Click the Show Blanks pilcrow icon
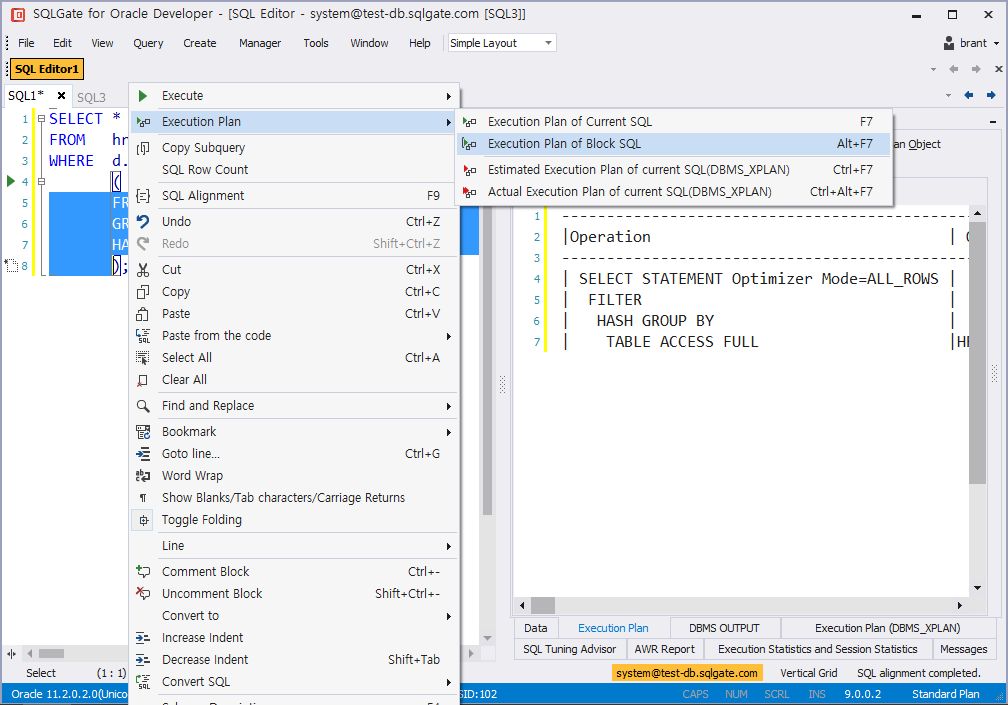 pos(143,498)
